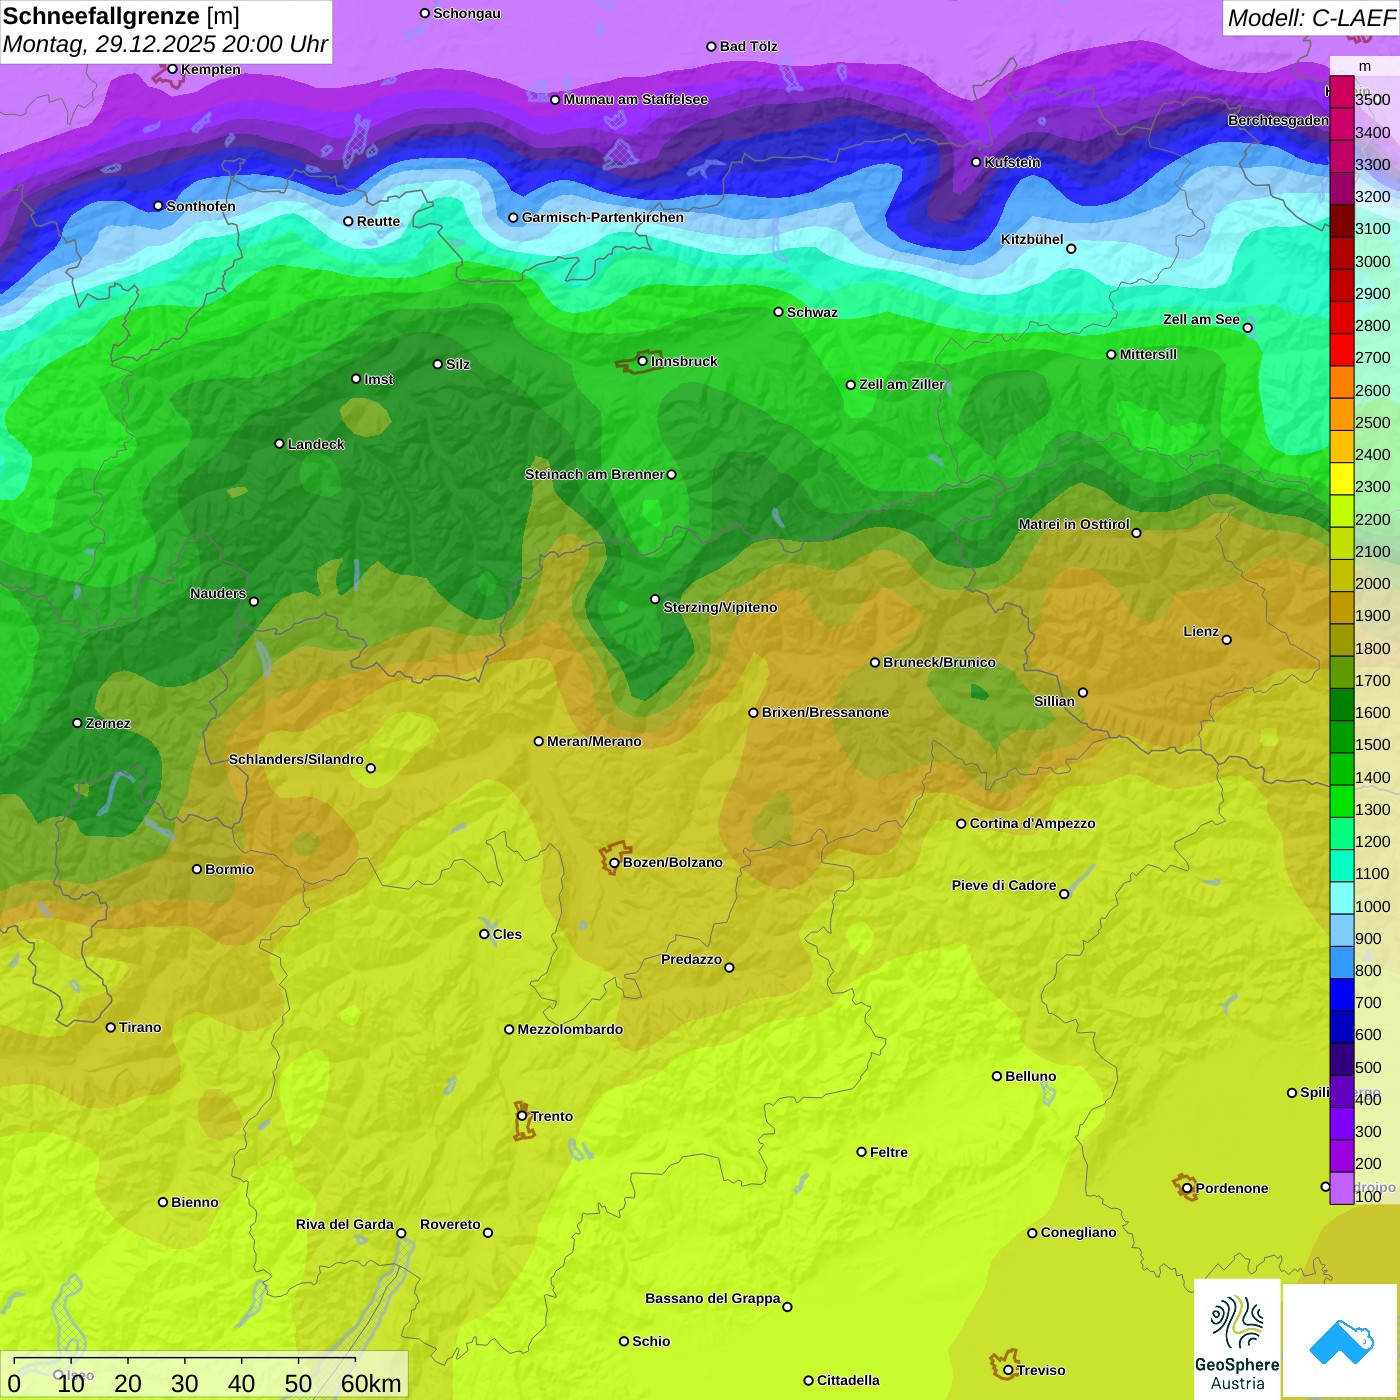Click the Mezzolombardo label
The width and height of the screenshot is (1400, 1400).
(570, 1029)
